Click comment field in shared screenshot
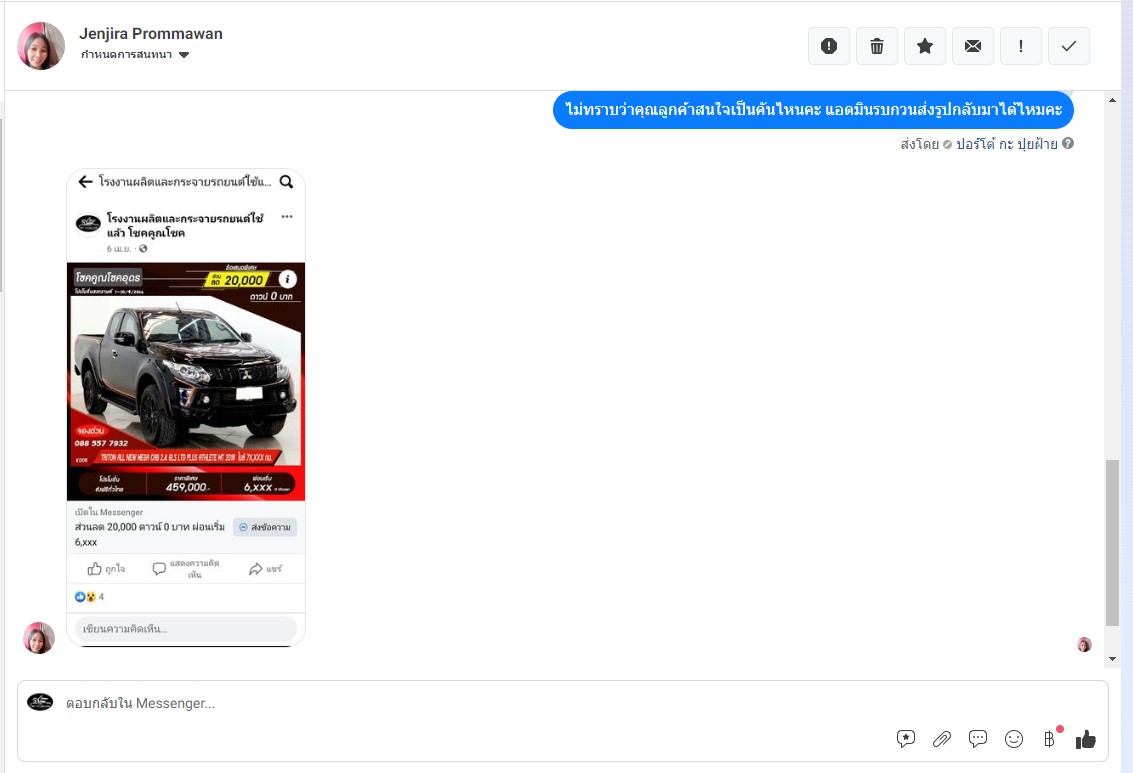Image resolution: width=1133 pixels, height=773 pixels. (186, 629)
